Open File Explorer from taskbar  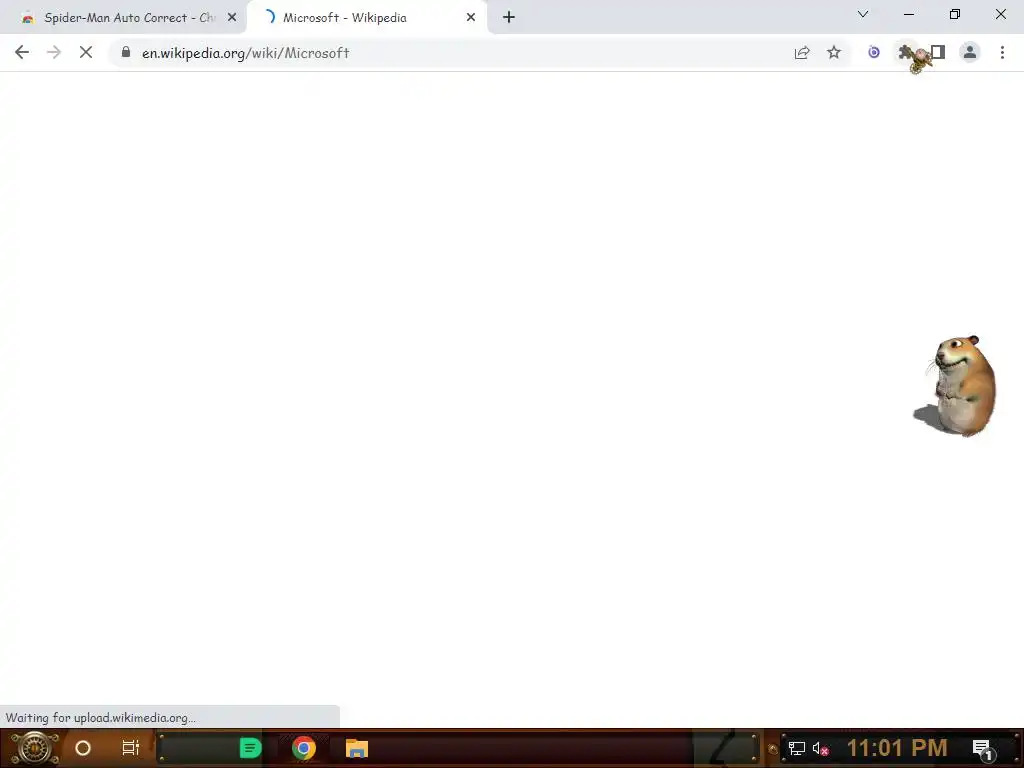(x=357, y=748)
